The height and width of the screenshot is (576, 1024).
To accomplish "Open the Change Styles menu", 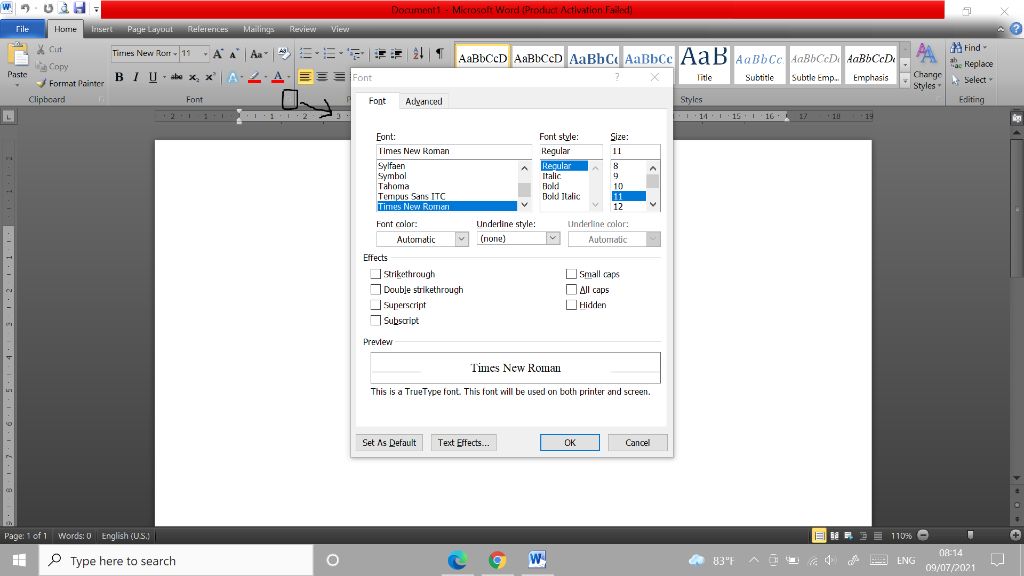I will (x=927, y=67).
